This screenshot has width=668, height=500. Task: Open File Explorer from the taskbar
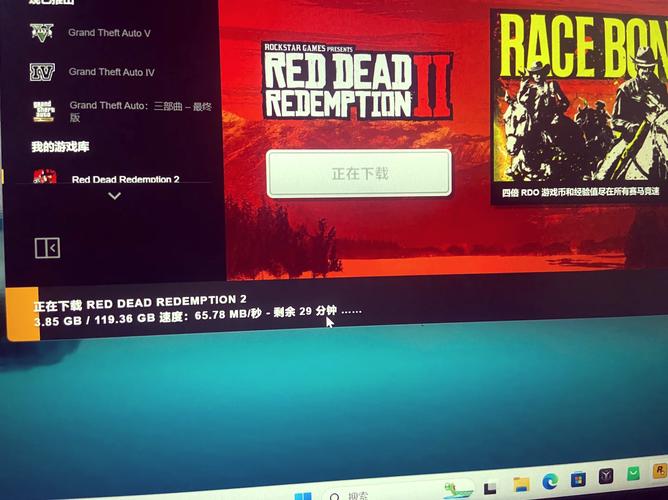coord(521,485)
